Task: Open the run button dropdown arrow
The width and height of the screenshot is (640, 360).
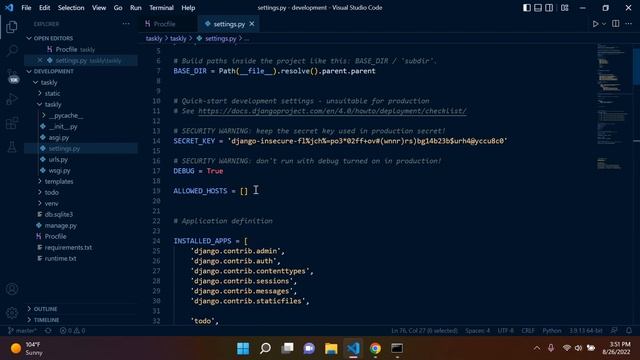Action: pyautogui.click(x=604, y=24)
